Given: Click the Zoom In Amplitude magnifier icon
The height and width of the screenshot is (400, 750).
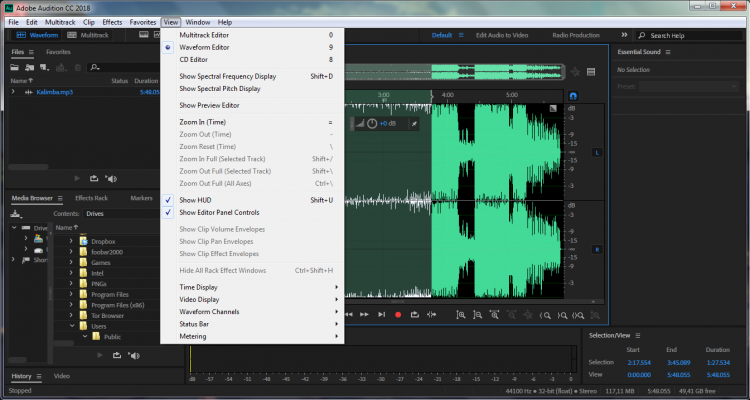Looking at the screenshot, I should tap(462, 315).
